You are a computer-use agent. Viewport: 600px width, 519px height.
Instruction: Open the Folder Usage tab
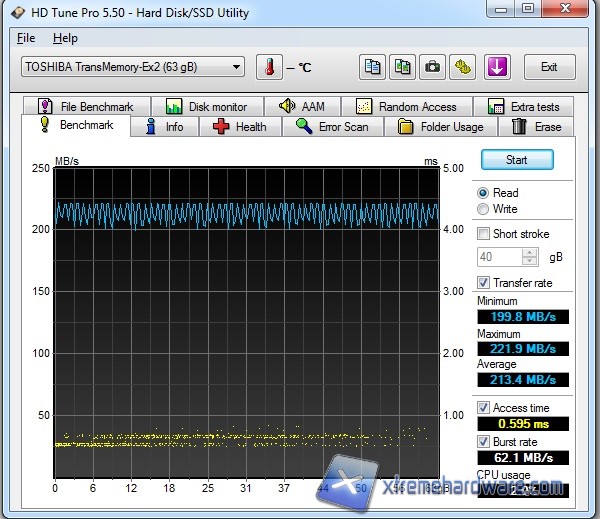pyautogui.click(x=441, y=127)
